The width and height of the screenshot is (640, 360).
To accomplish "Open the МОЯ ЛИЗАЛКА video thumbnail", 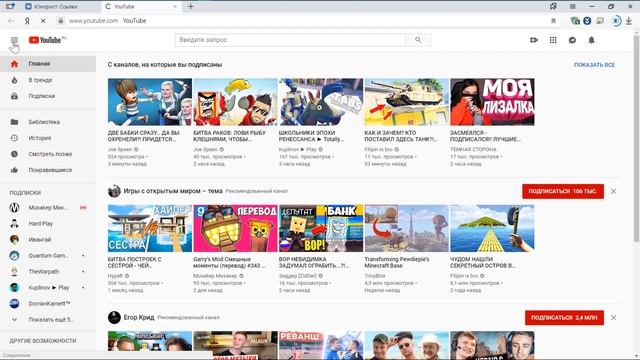I will click(492, 102).
